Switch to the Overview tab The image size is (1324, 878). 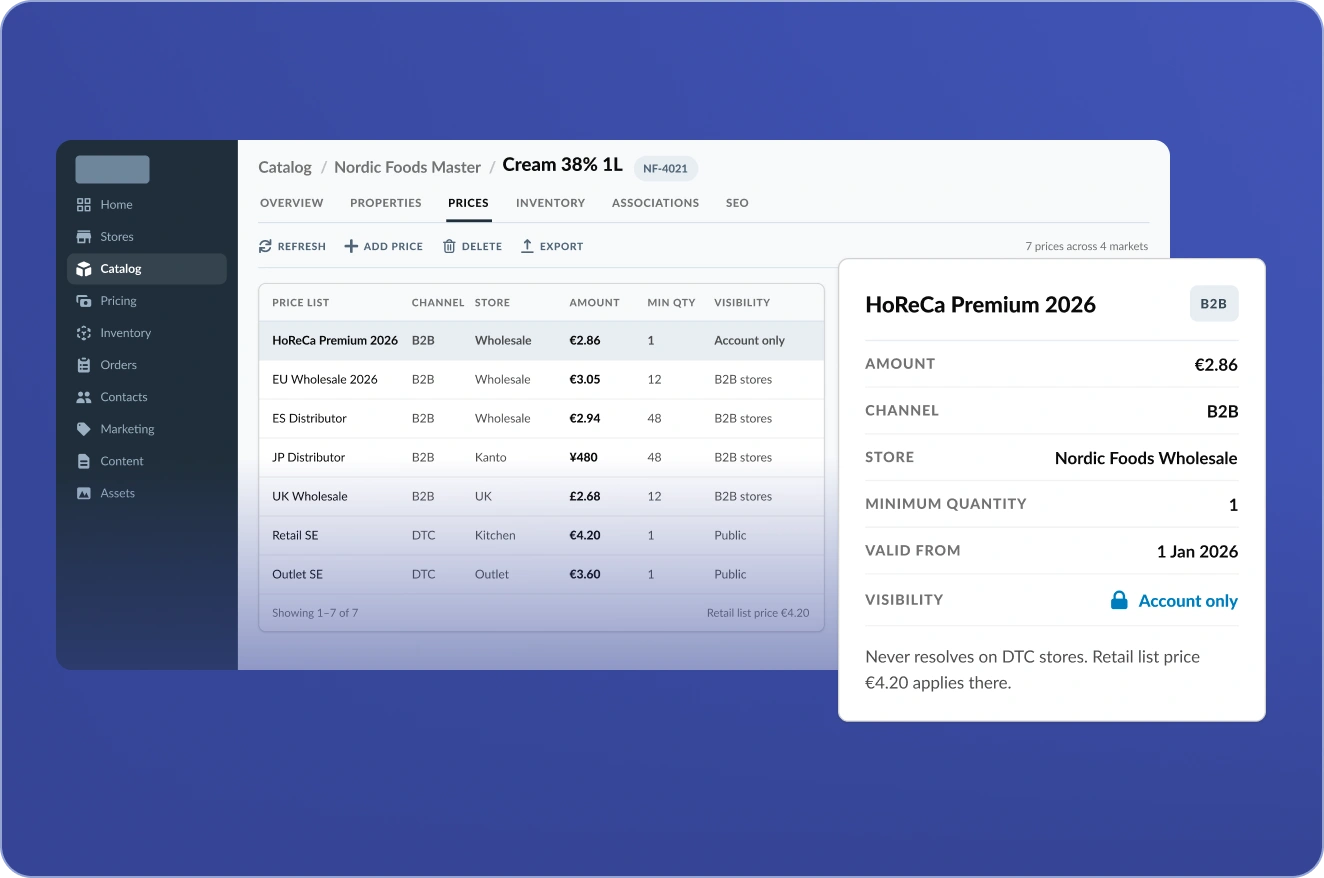(292, 203)
